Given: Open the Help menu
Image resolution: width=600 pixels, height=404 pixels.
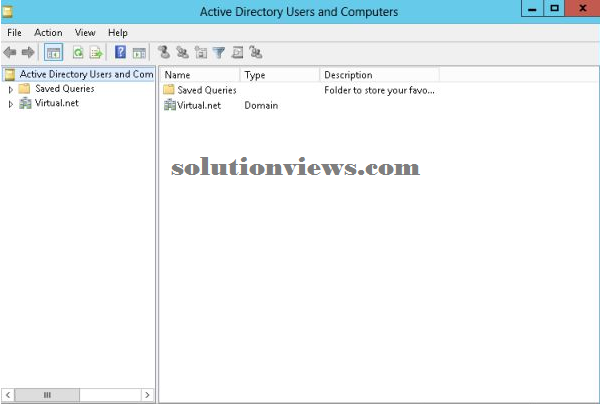Looking at the screenshot, I should (x=117, y=33).
